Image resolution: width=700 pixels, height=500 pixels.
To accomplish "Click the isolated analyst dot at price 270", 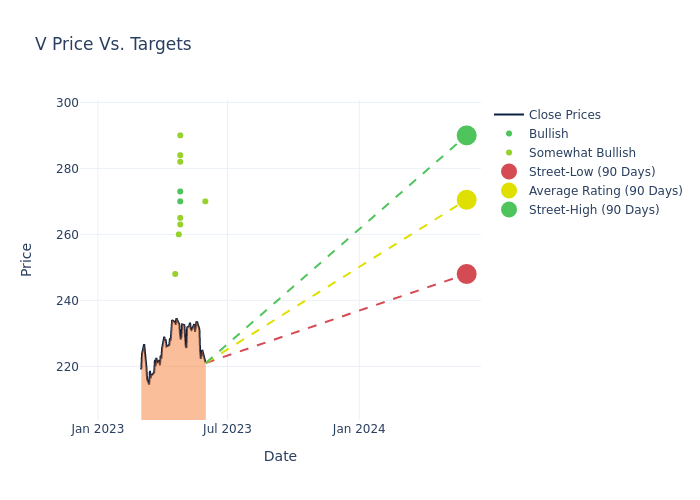I will (205, 201).
